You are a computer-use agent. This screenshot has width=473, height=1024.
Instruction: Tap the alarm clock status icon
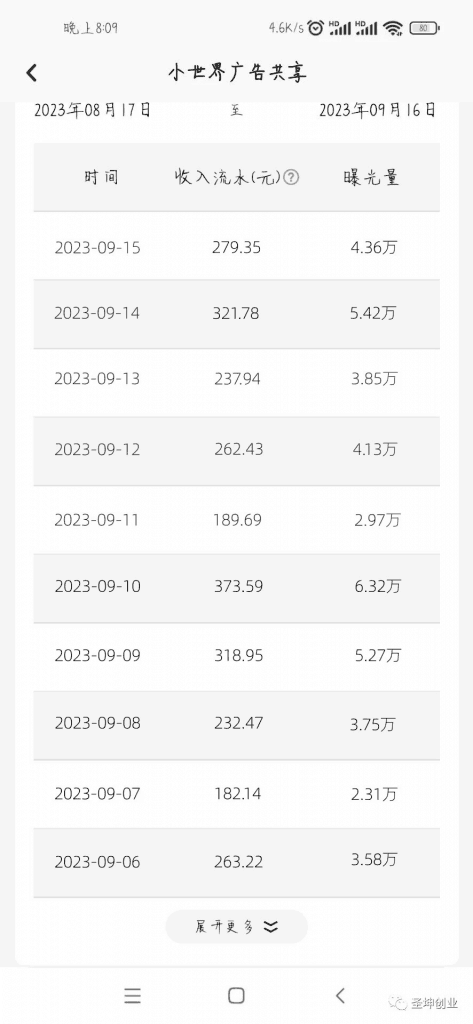316,28
